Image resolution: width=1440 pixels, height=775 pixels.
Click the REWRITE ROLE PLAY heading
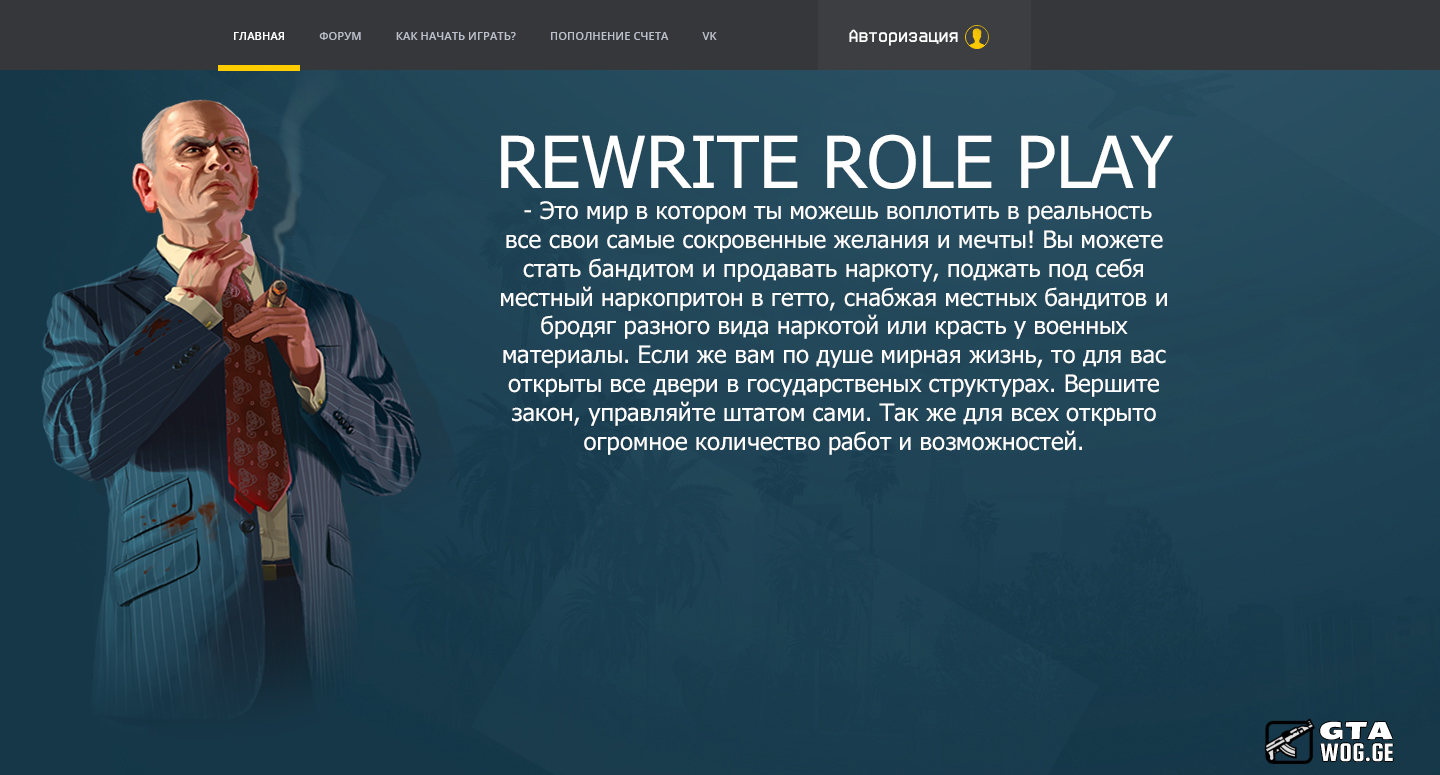click(834, 162)
